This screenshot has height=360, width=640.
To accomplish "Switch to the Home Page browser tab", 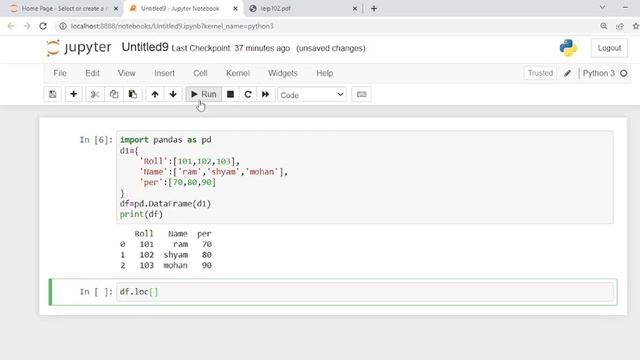I will tap(62, 9).
